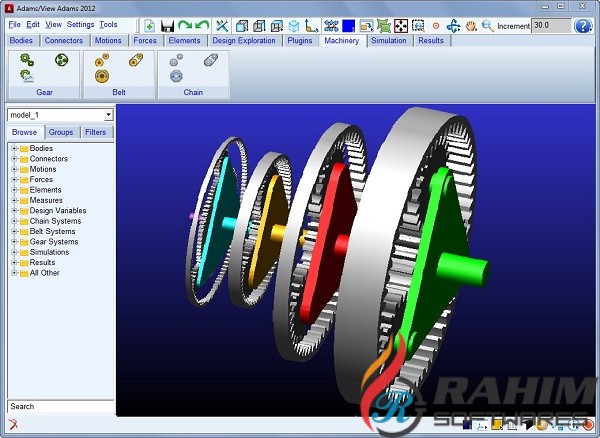Open the Filters tab in browser
Viewport: 600px width, 438px height.
pos(95,132)
